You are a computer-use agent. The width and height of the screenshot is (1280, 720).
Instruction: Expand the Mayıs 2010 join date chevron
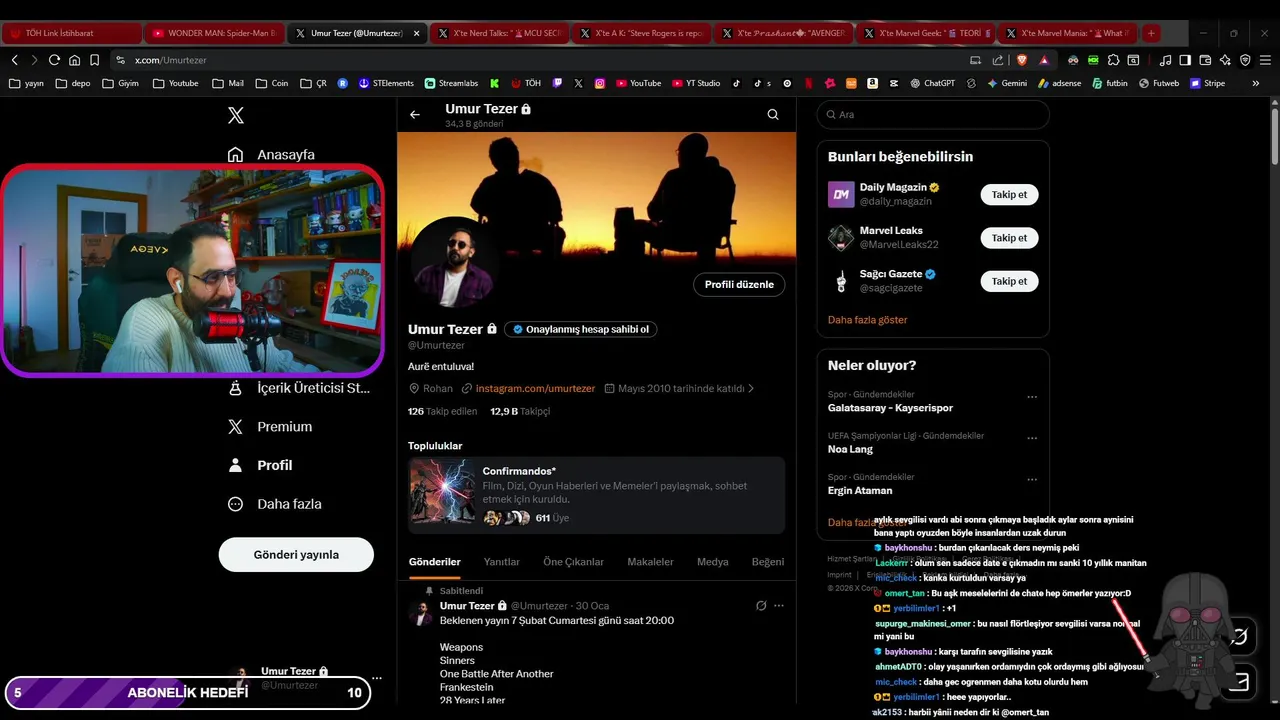[751, 388]
